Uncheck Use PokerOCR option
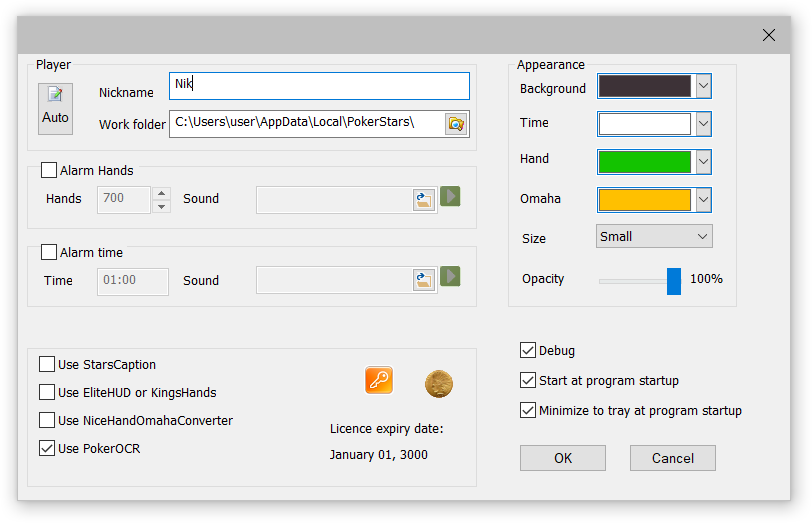 (x=47, y=449)
